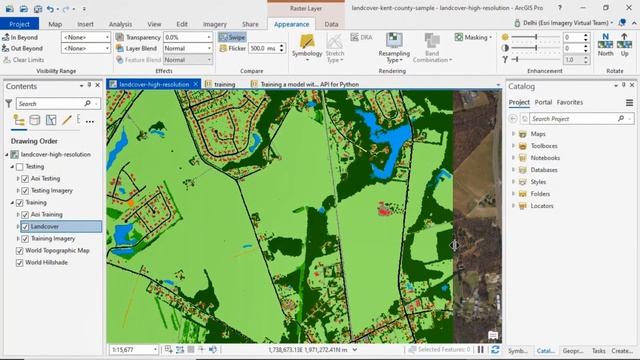The image size is (640, 360).
Task: Expand the Databases catalog node
Action: tap(513, 170)
